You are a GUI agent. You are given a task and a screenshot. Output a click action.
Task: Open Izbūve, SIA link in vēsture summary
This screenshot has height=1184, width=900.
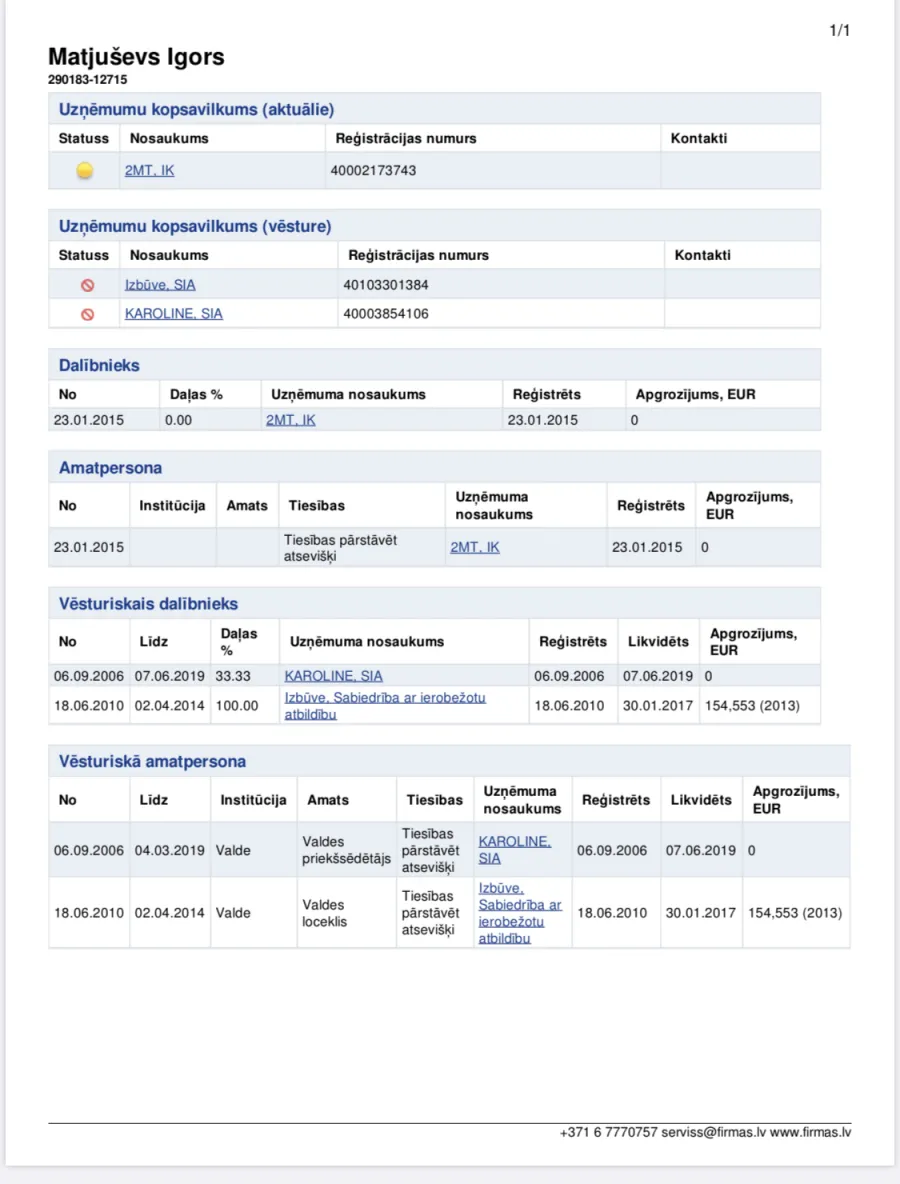click(x=160, y=285)
